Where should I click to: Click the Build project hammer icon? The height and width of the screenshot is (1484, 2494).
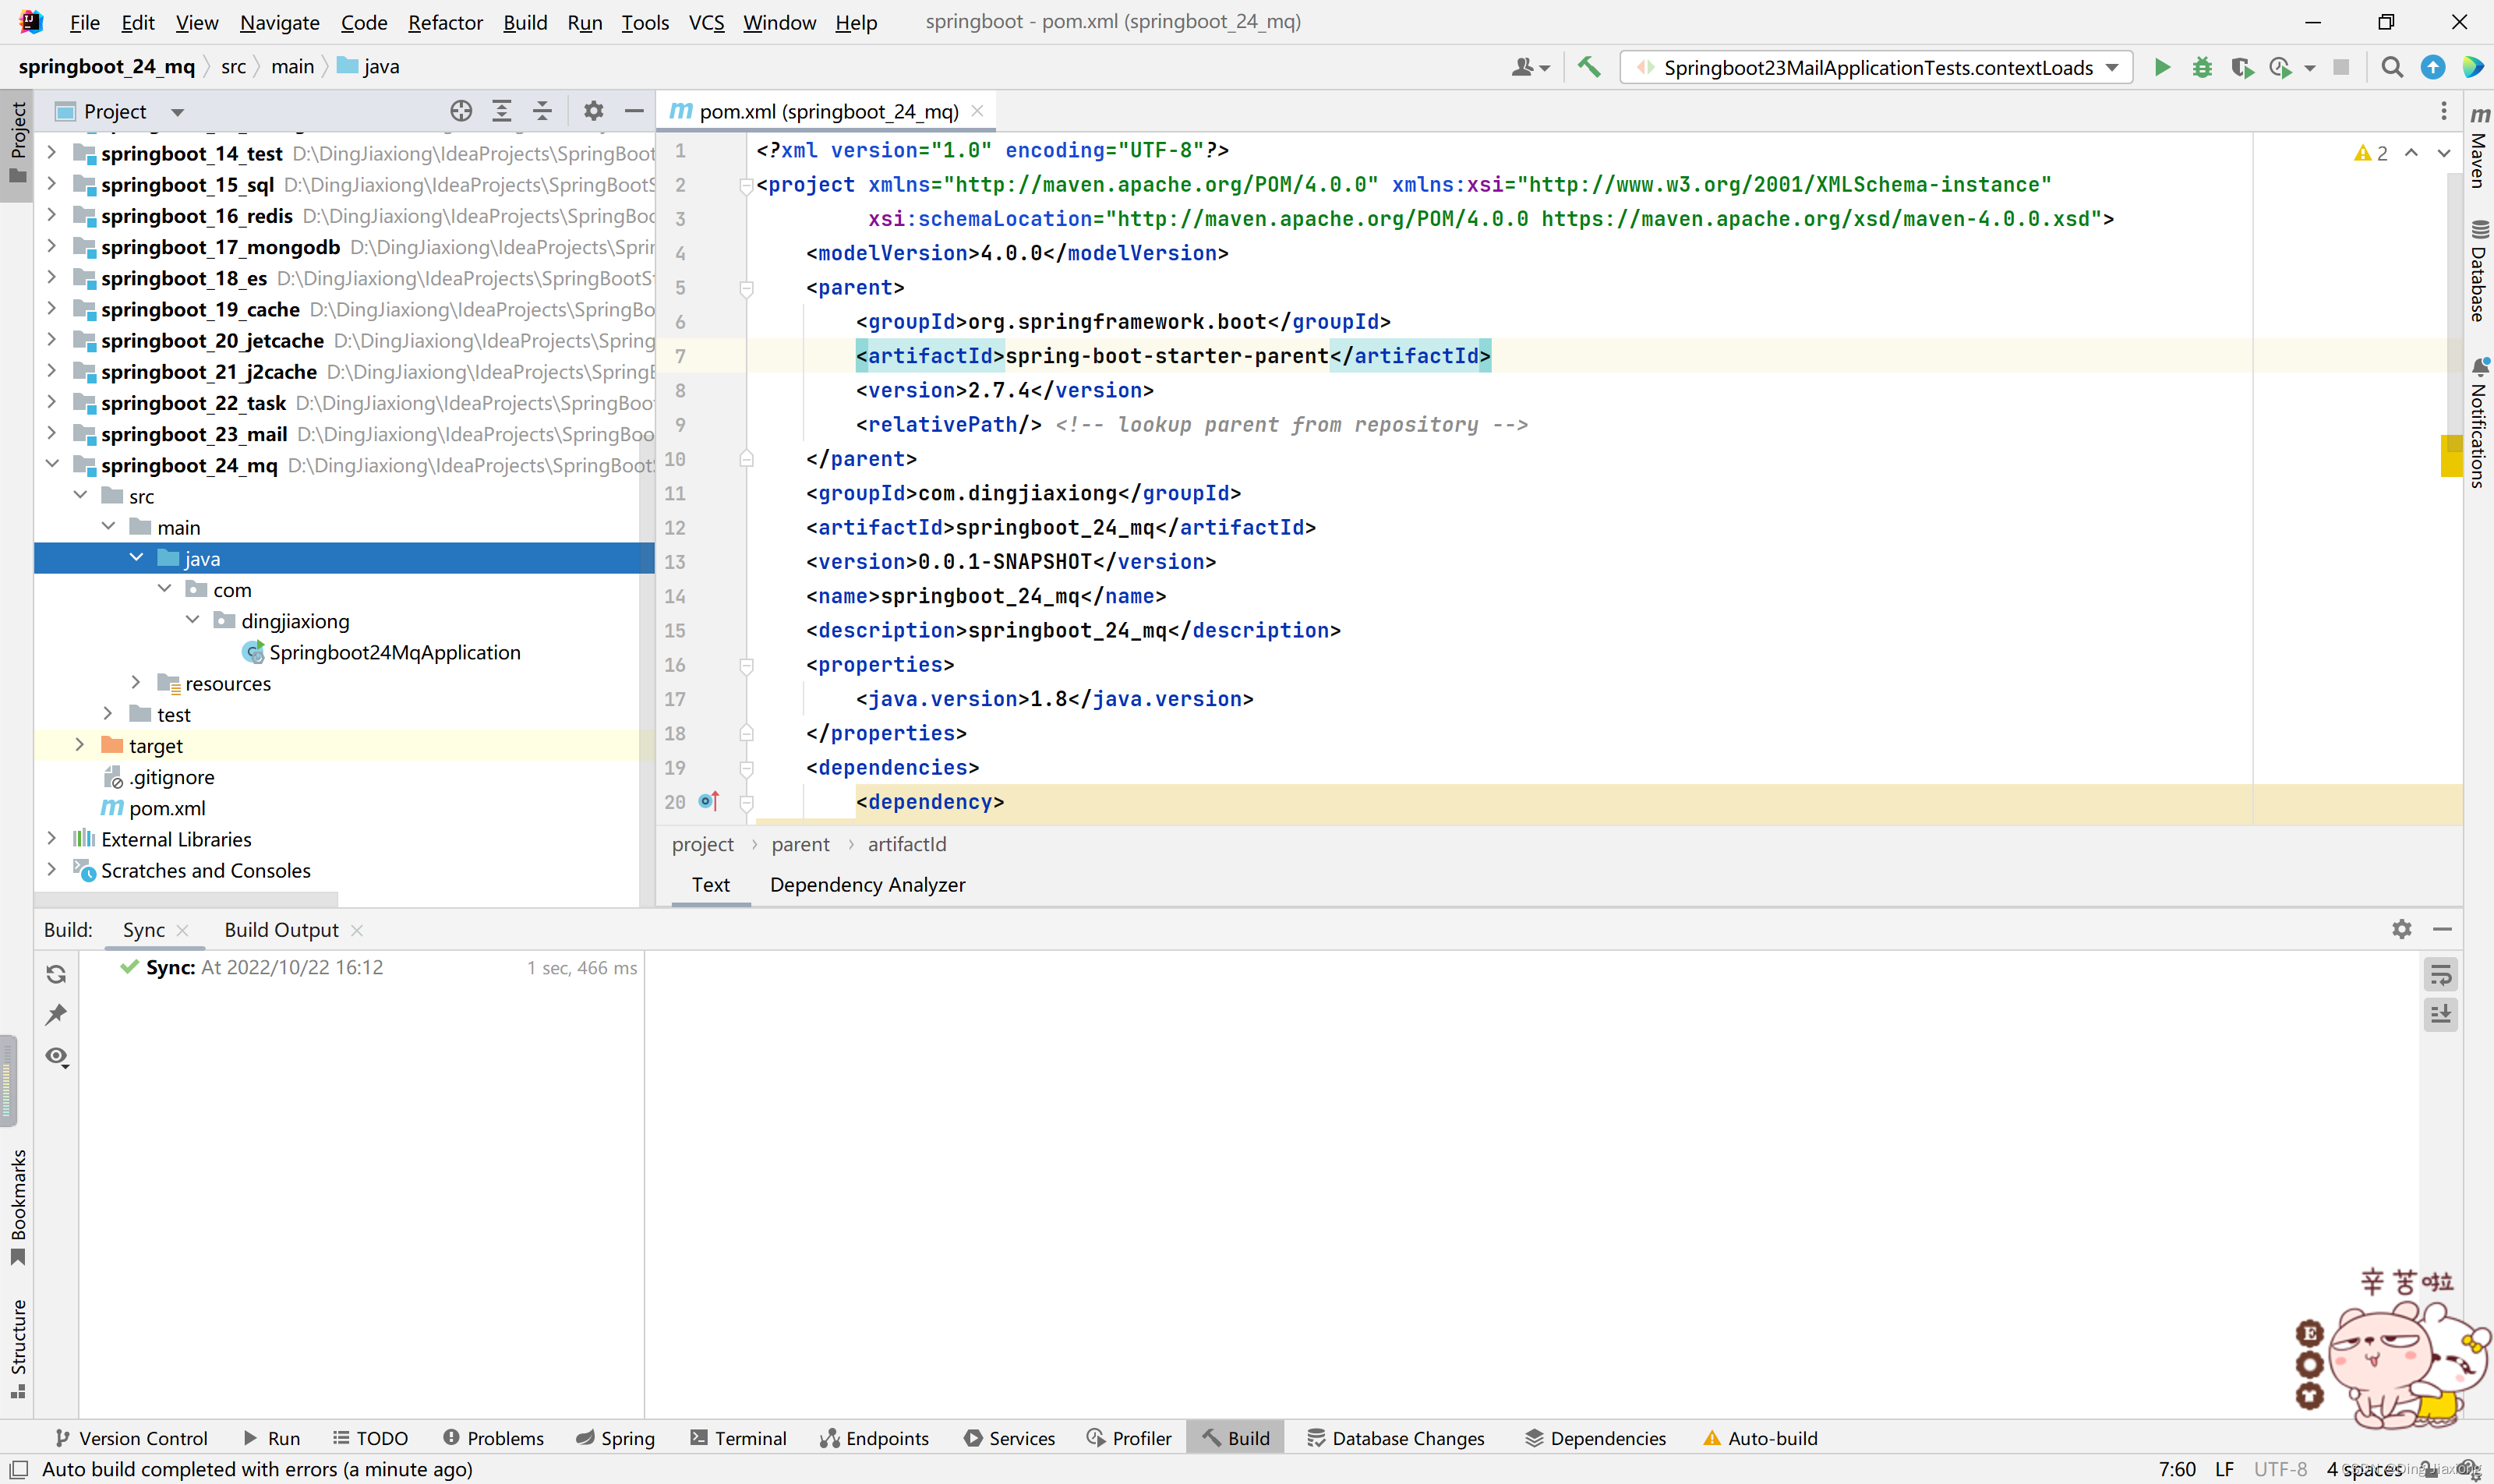pyautogui.click(x=1588, y=67)
